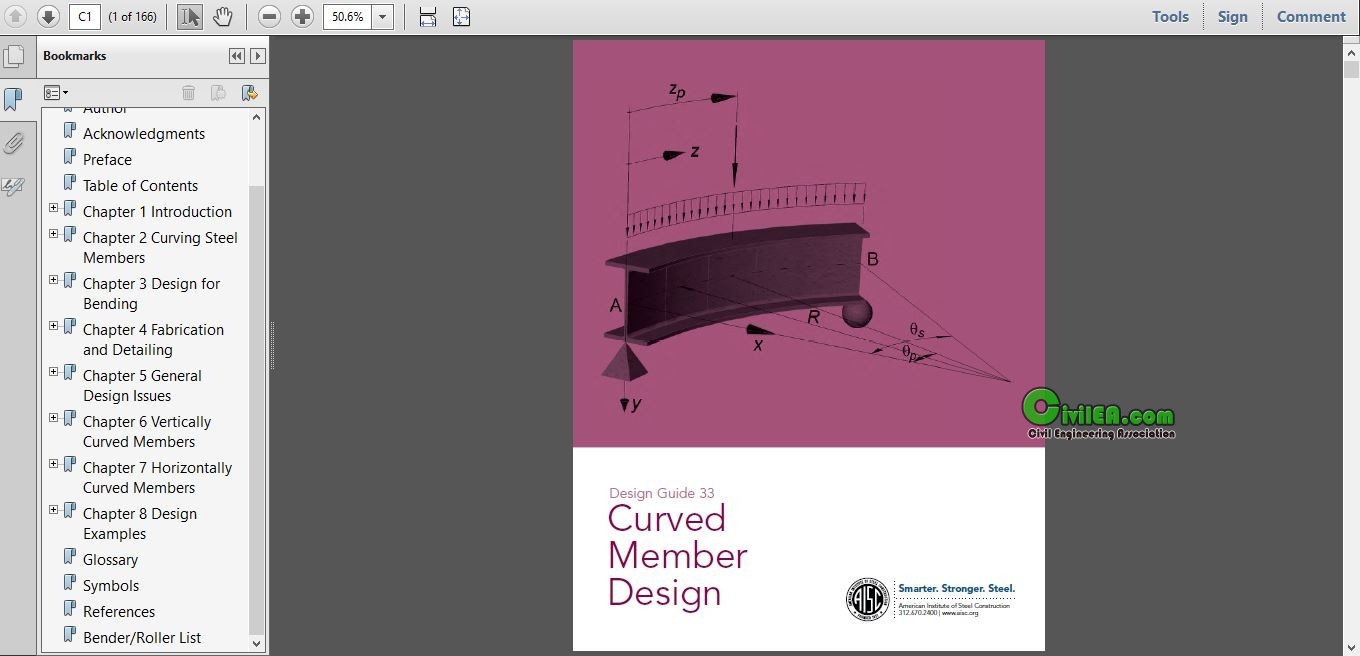Expand Chapter 5 General Design Issues

[54, 372]
